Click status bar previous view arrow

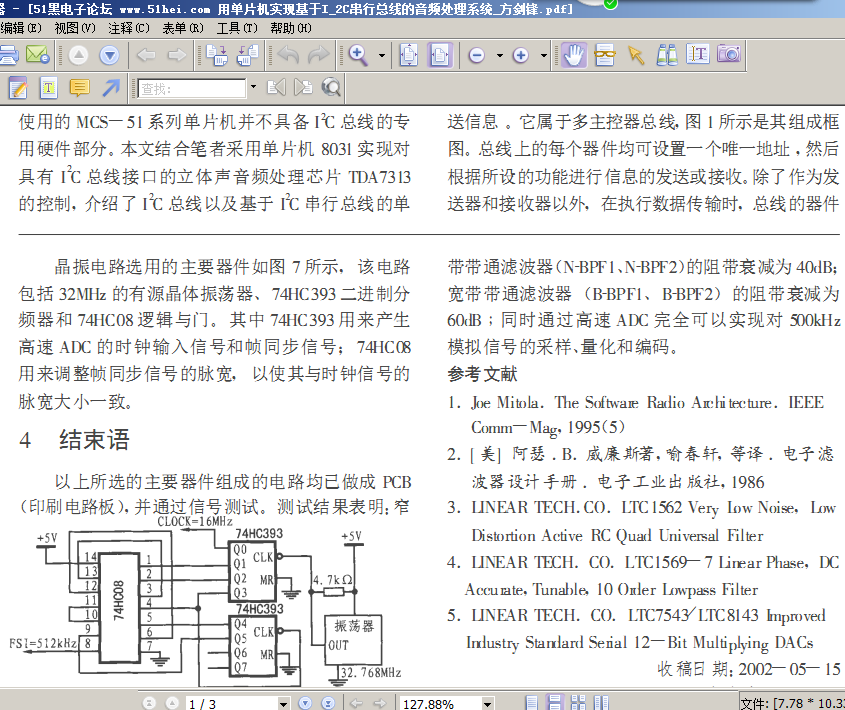pyautogui.click(x=356, y=703)
